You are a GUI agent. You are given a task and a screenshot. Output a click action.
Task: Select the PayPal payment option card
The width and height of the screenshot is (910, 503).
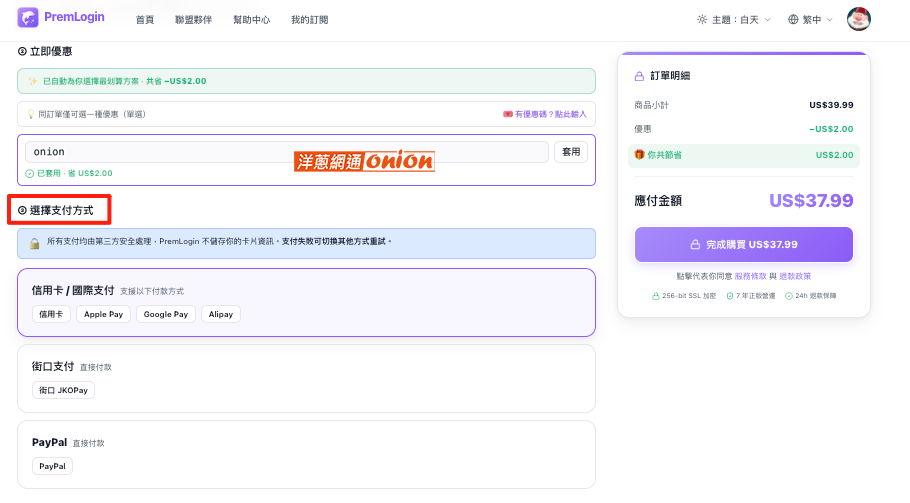306,455
